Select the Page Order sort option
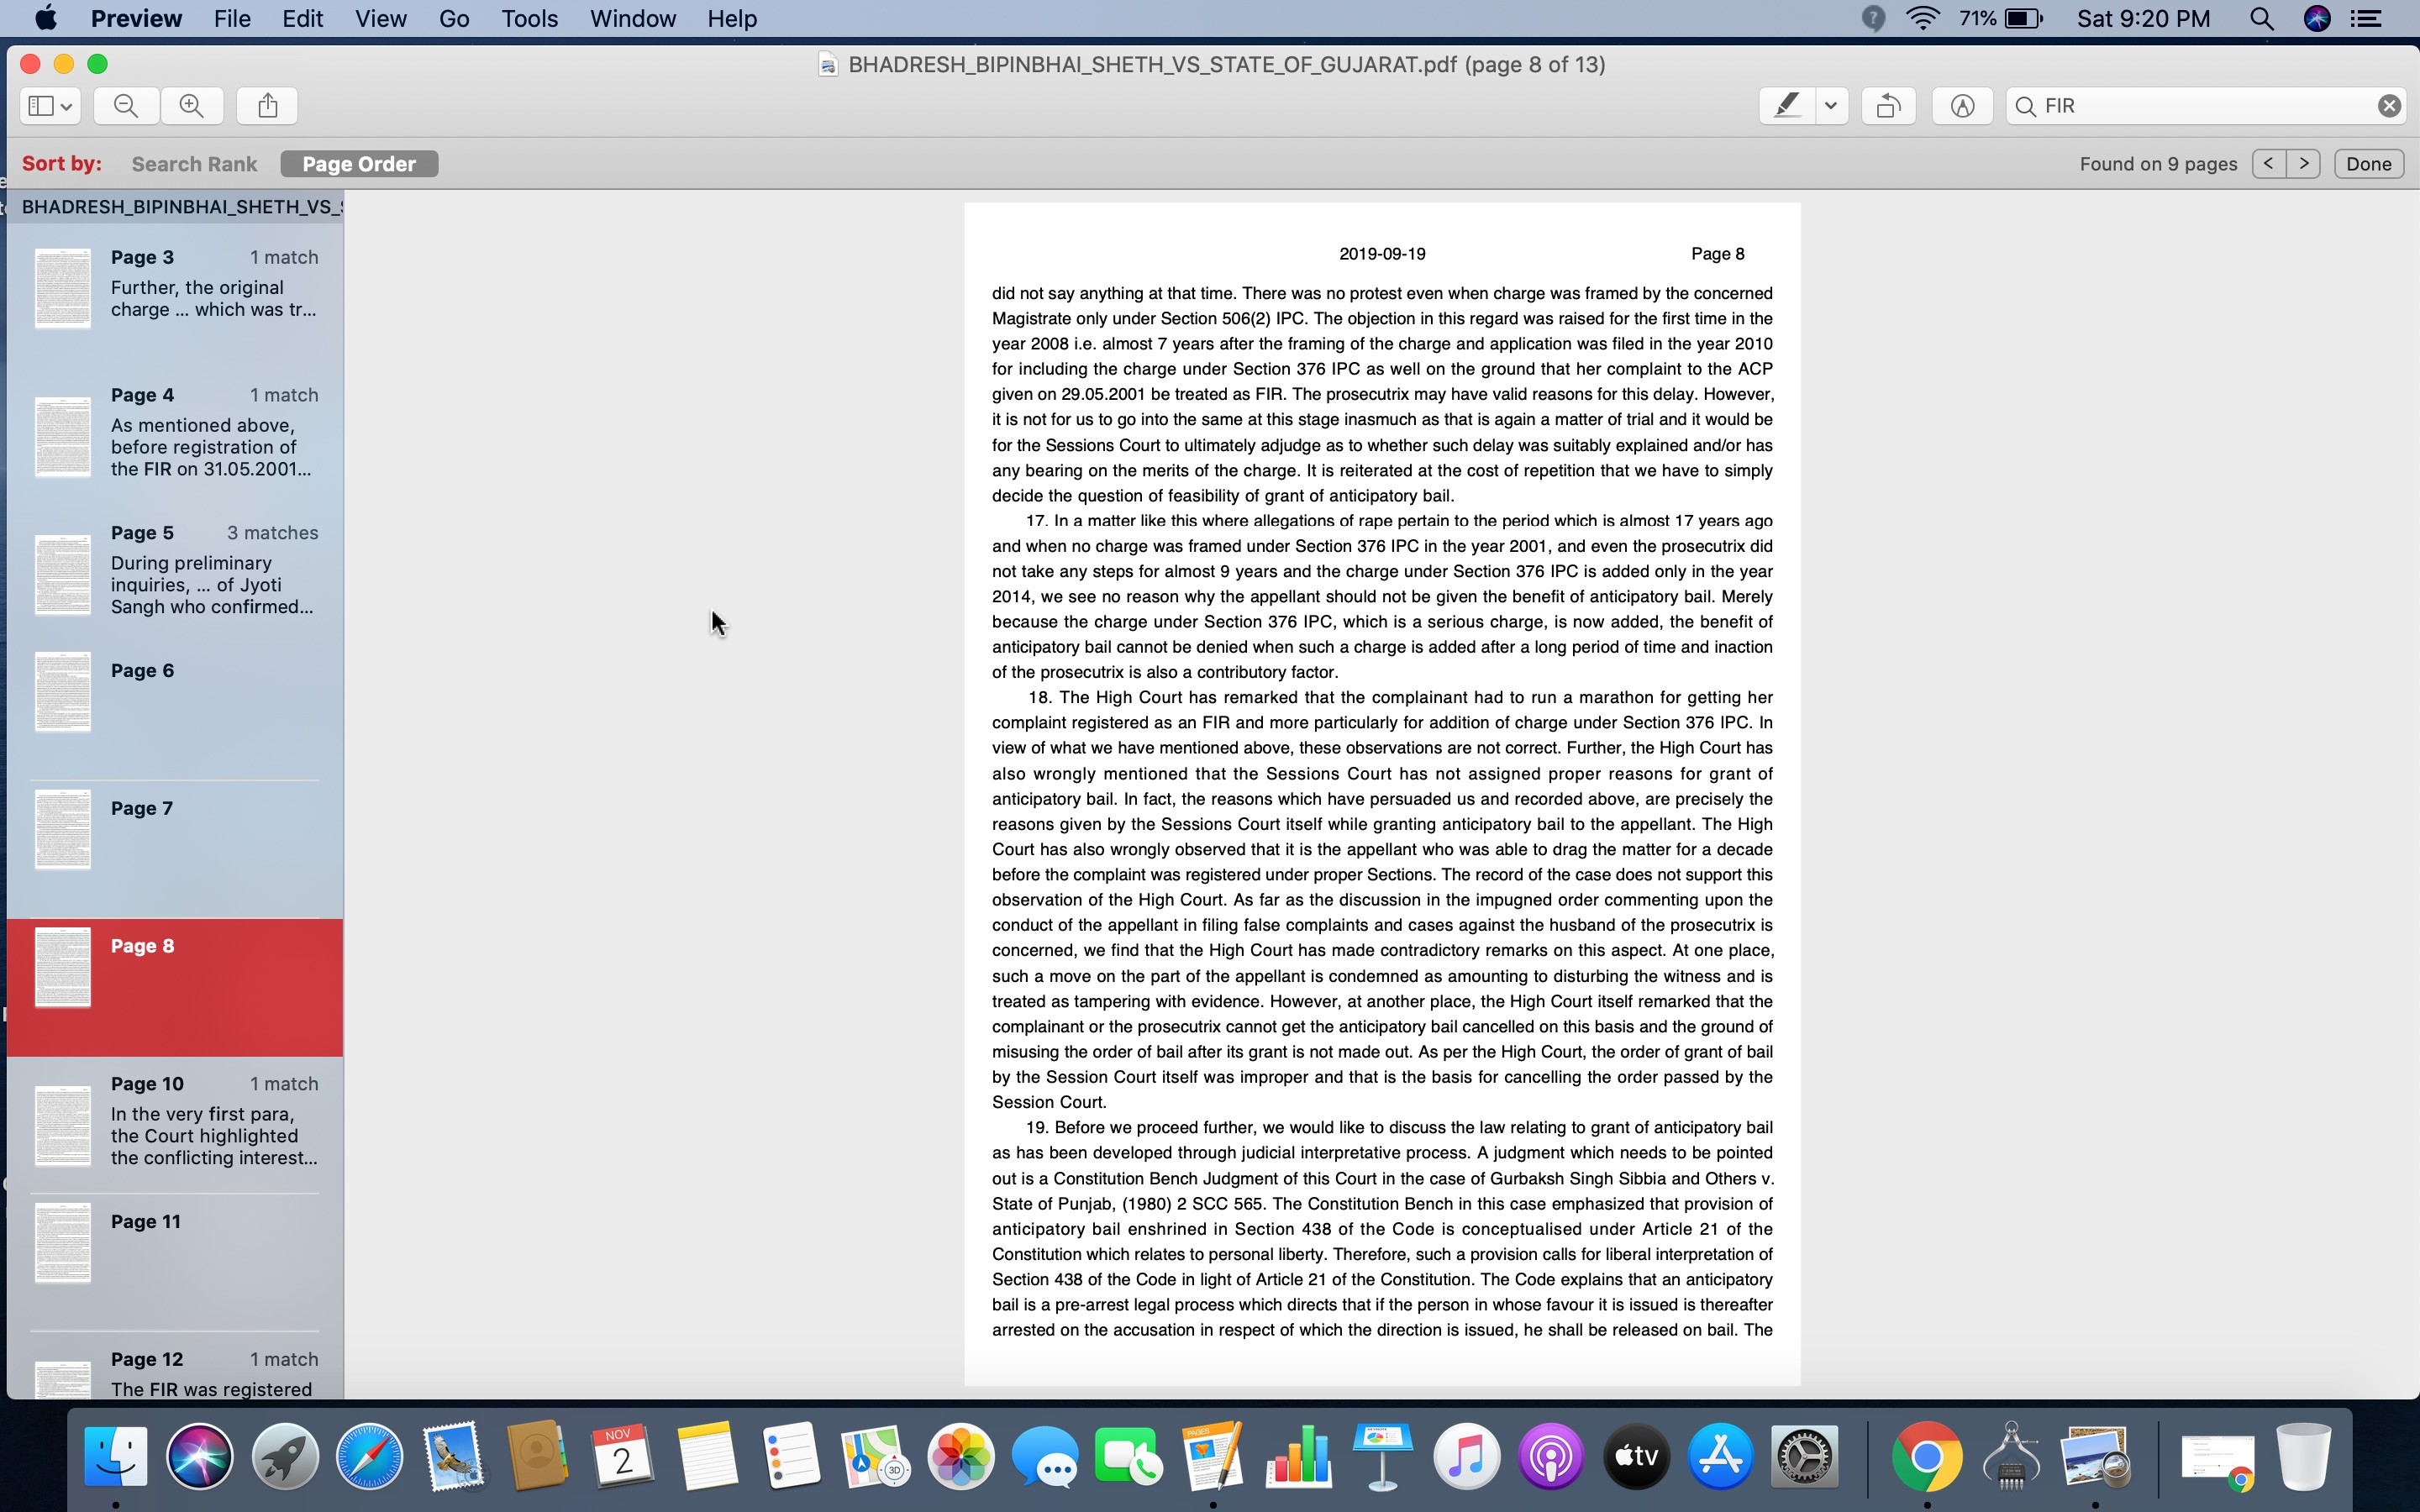Viewport: 2420px width, 1512px height. pyautogui.click(x=359, y=164)
